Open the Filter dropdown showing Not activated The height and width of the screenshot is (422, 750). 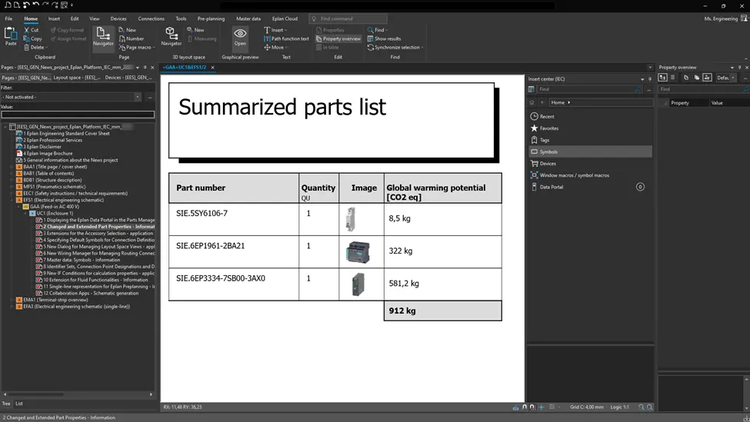click(x=76, y=97)
